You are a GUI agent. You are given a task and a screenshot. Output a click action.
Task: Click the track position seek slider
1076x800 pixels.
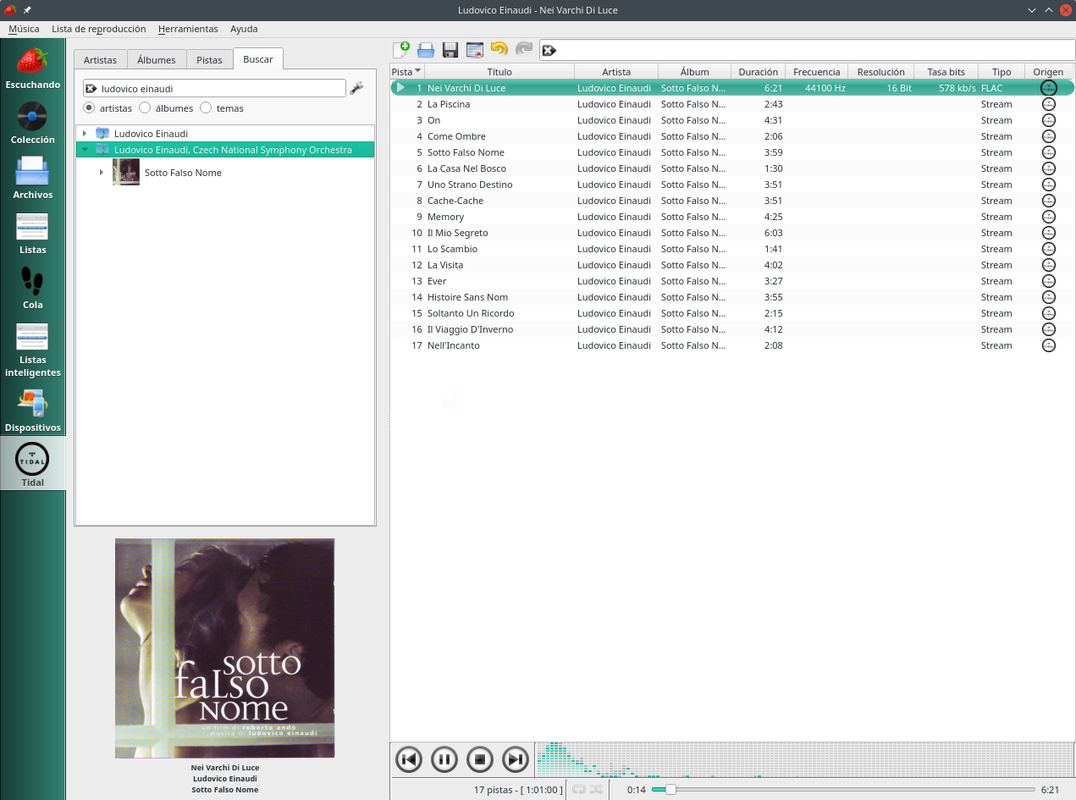(843, 790)
